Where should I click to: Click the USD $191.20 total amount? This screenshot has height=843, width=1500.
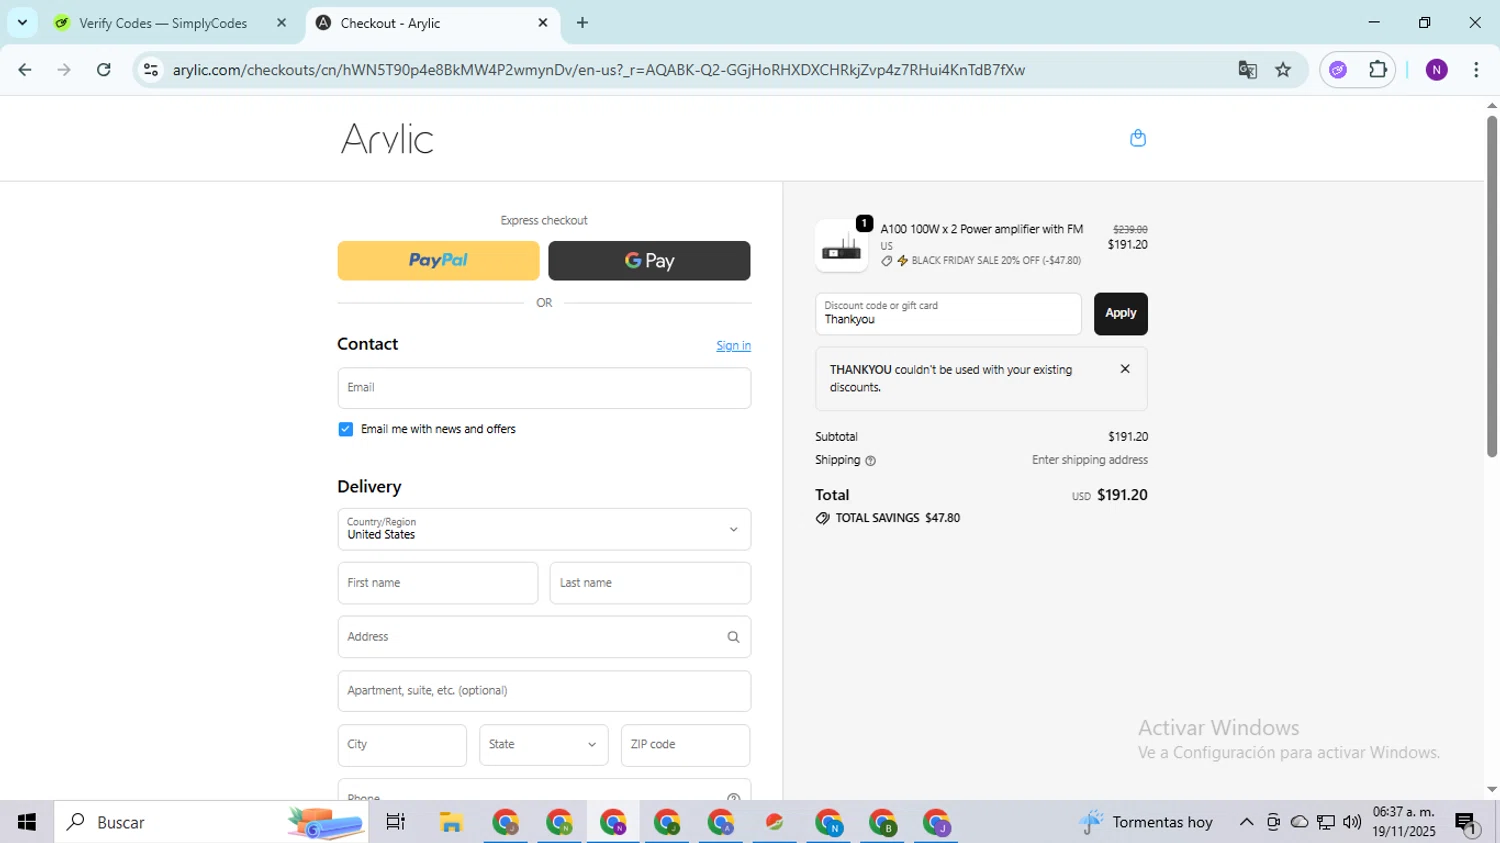(1109, 495)
